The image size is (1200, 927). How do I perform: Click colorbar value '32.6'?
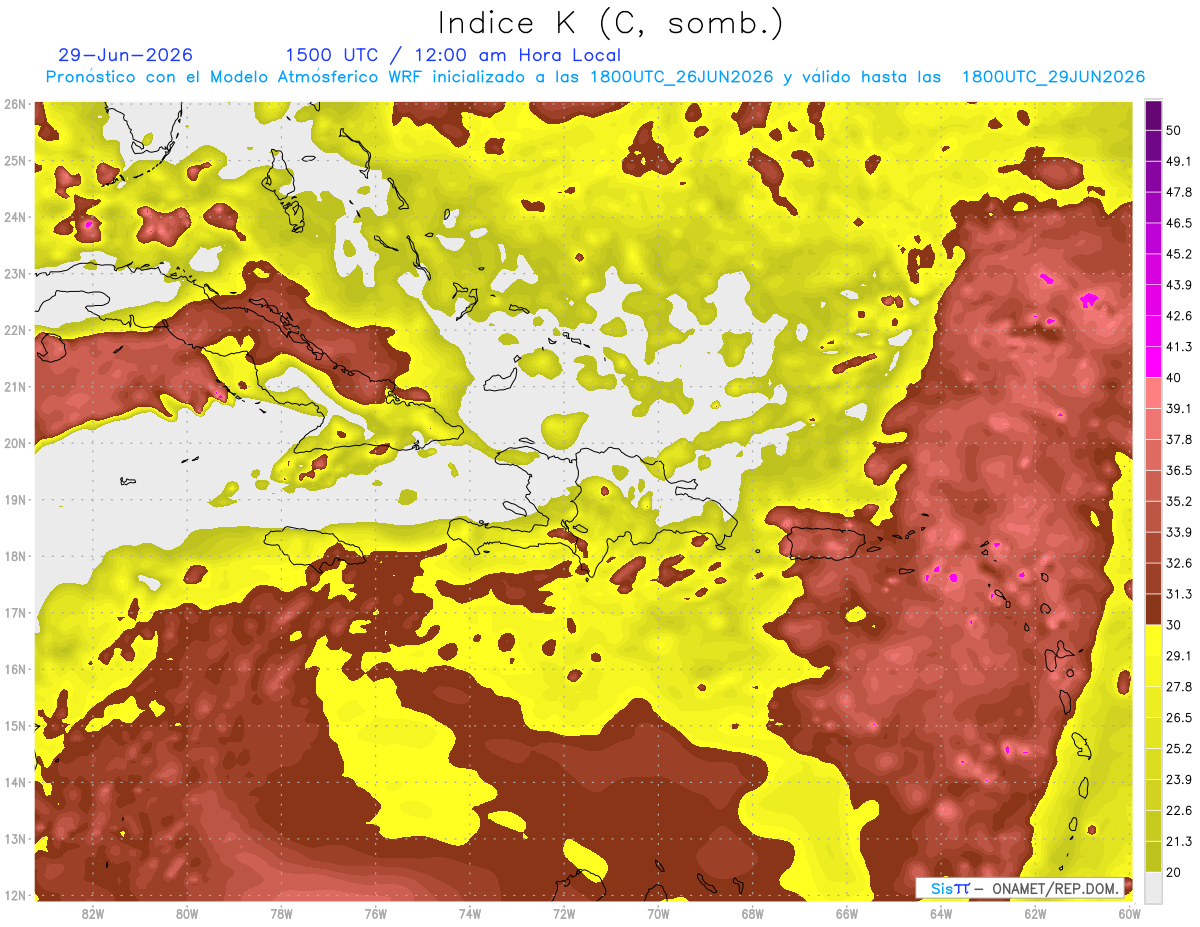[1178, 563]
